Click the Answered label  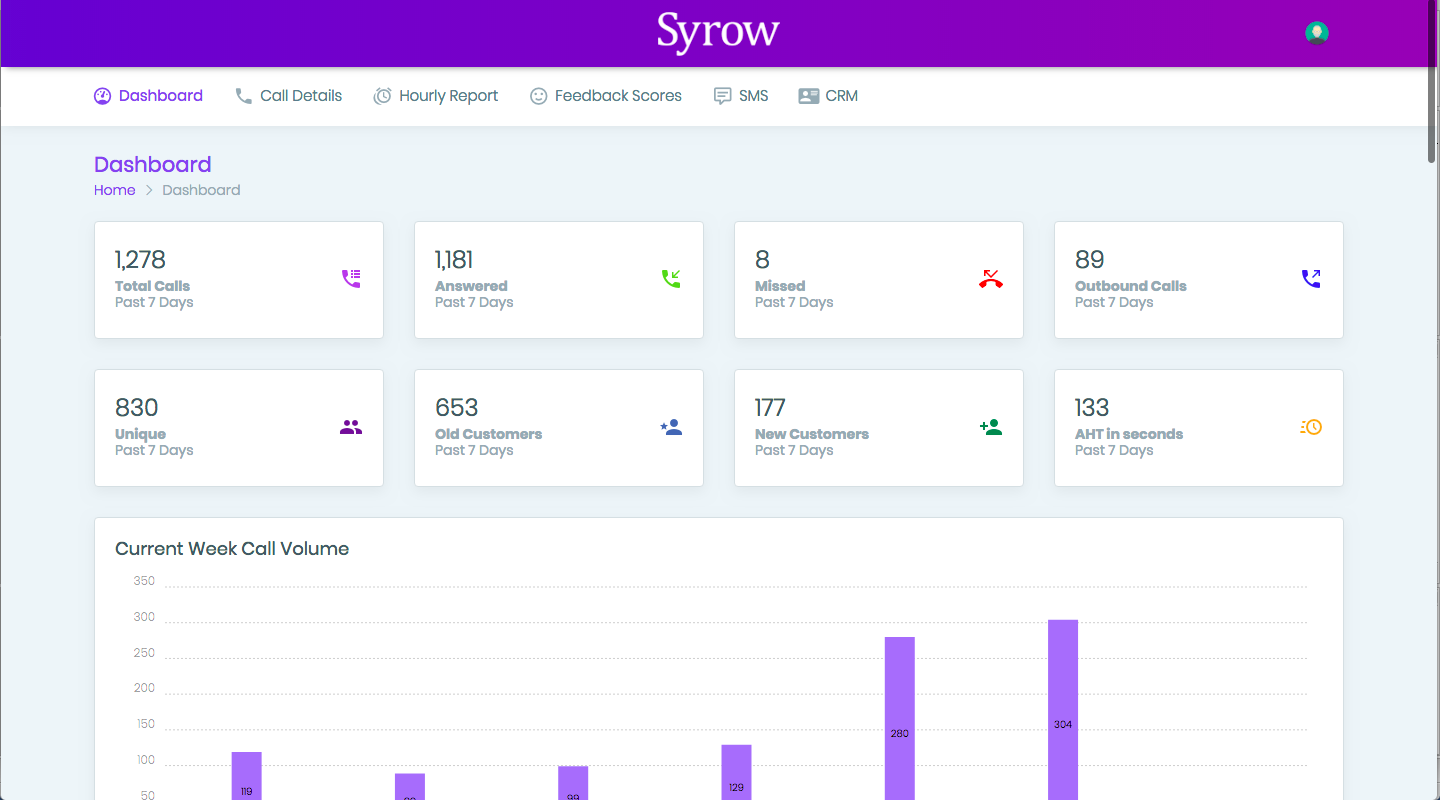(x=471, y=286)
